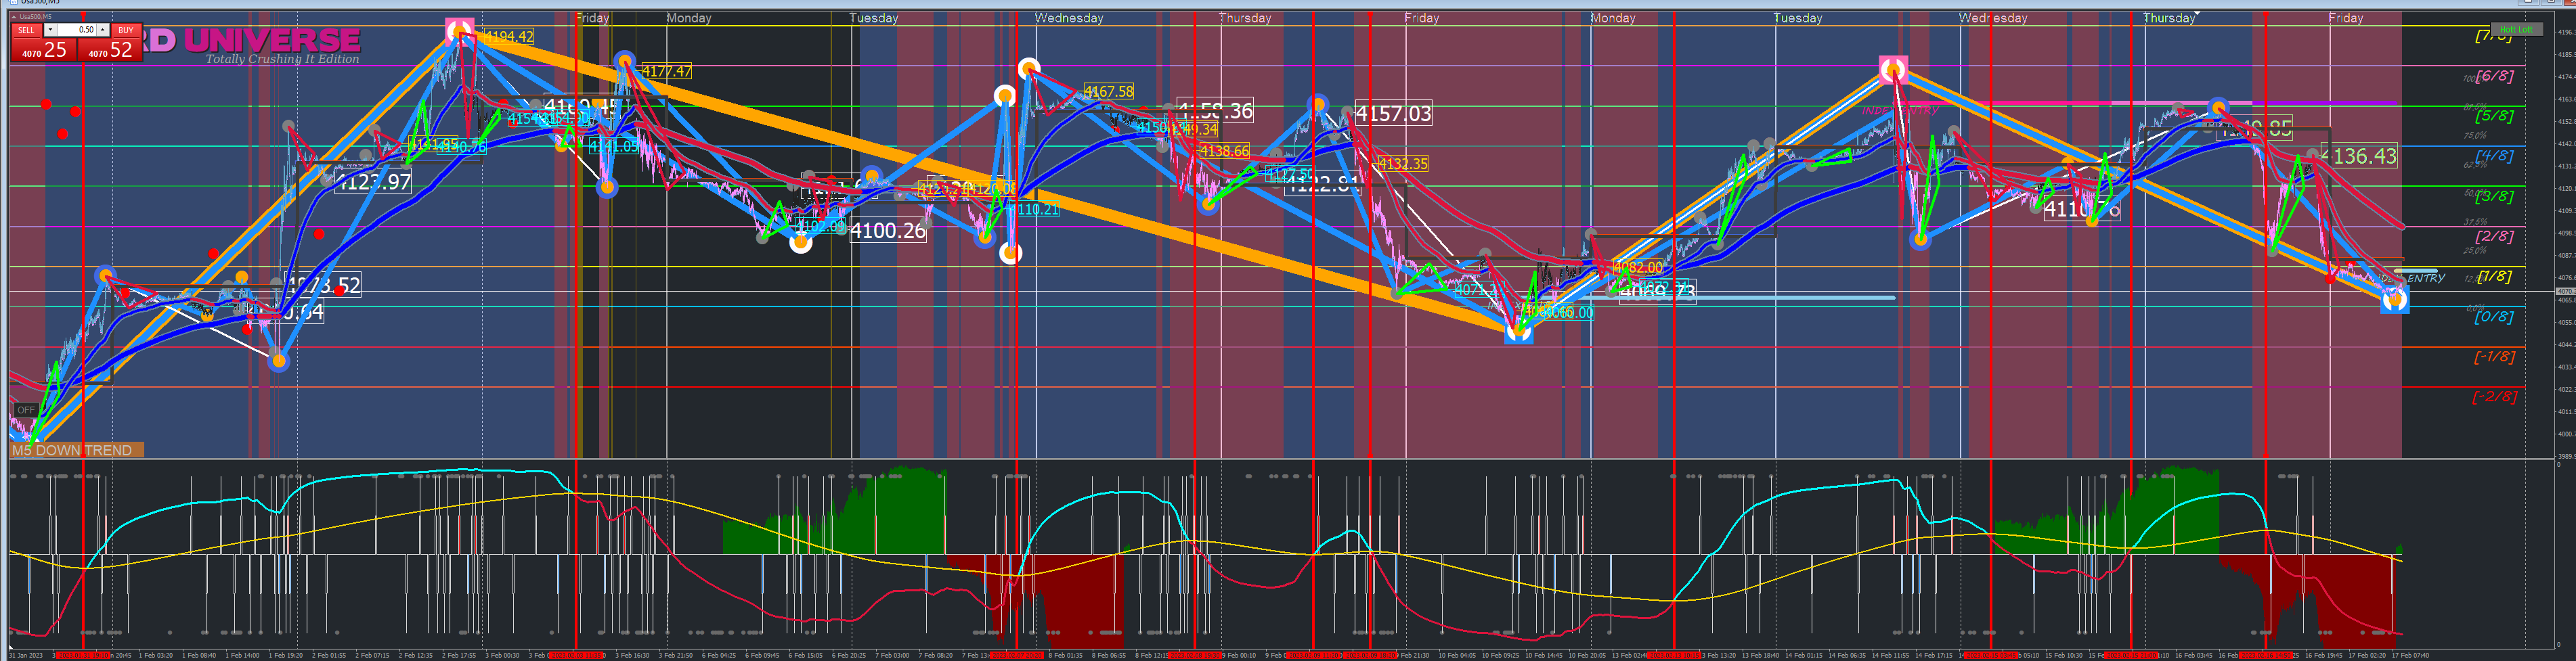The width and height of the screenshot is (2576, 661).
Task: Click the SELL button in the one-click panel
Action: 26,30
